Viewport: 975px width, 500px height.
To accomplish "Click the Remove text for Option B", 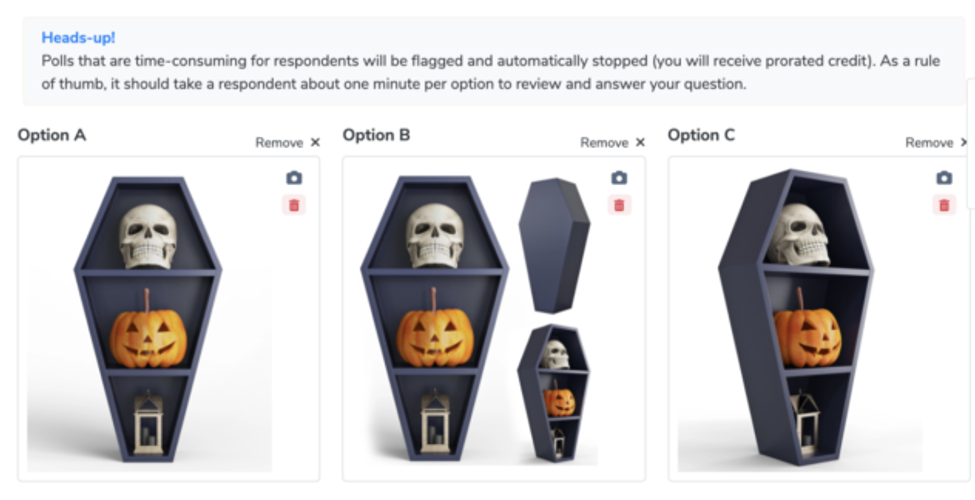I will [x=604, y=143].
